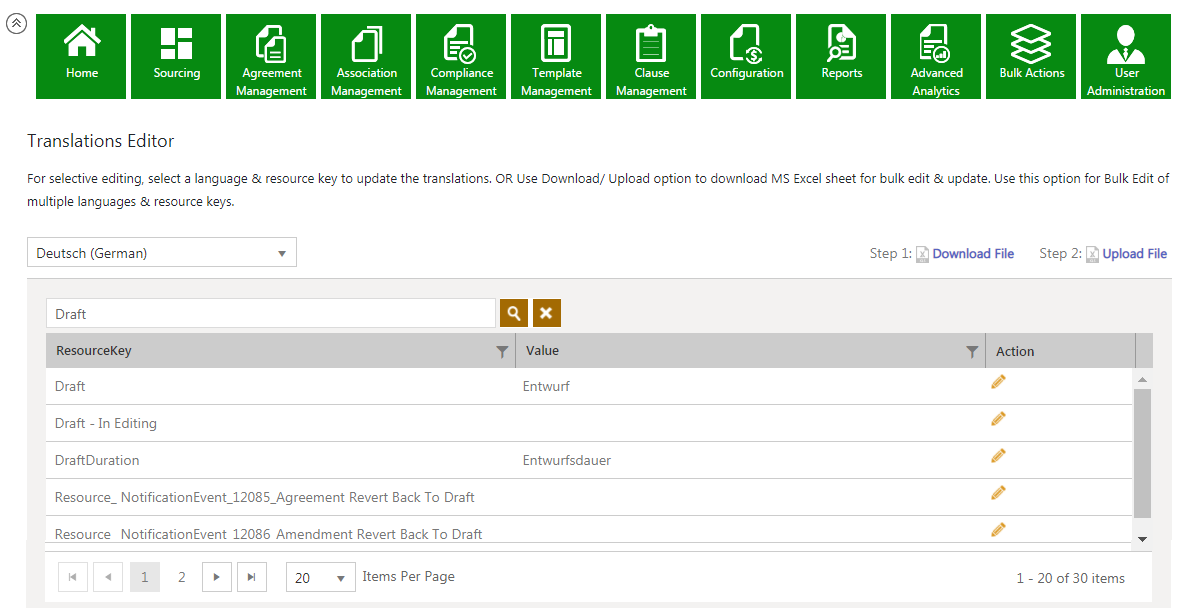Image resolution: width=1182 pixels, height=608 pixels.
Task: Open the Sourcing module icon
Action: (x=176, y=56)
